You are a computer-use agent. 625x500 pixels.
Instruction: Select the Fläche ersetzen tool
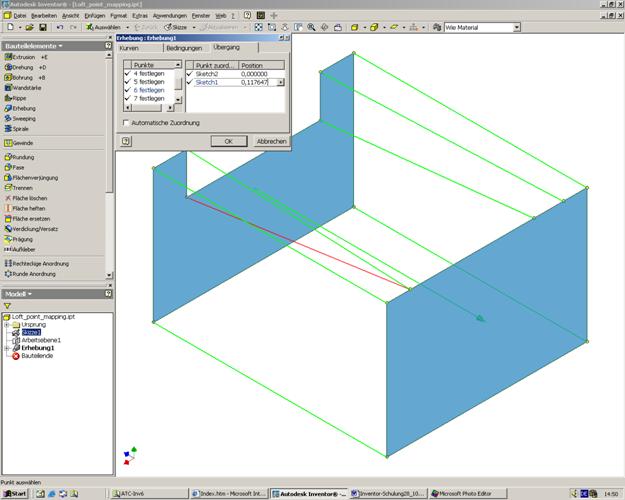click(x=27, y=219)
